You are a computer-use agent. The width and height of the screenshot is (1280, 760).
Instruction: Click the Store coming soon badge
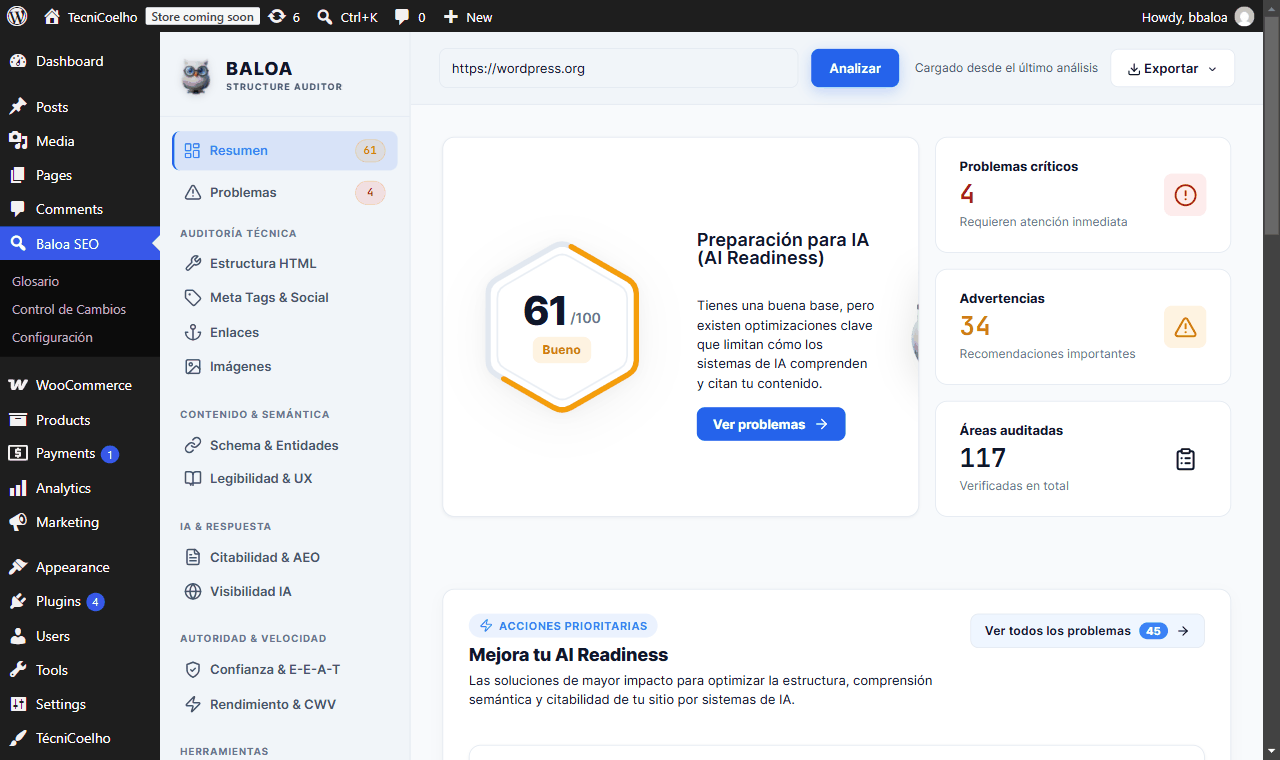[x=203, y=16]
